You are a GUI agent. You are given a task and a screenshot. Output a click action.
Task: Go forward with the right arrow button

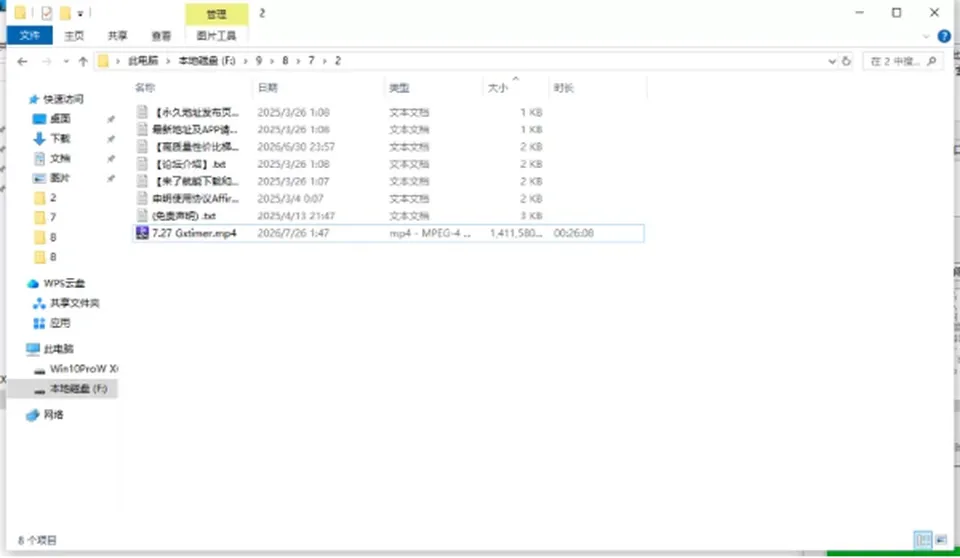47,61
